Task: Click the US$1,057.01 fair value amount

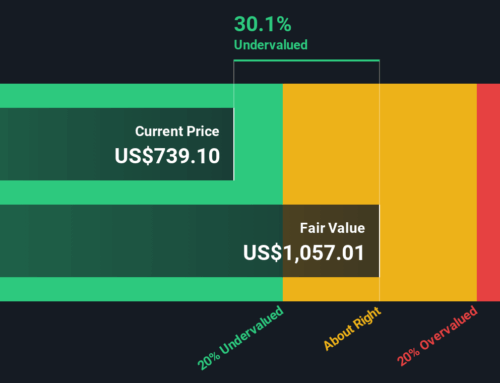Action: pyautogui.click(x=304, y=253)
